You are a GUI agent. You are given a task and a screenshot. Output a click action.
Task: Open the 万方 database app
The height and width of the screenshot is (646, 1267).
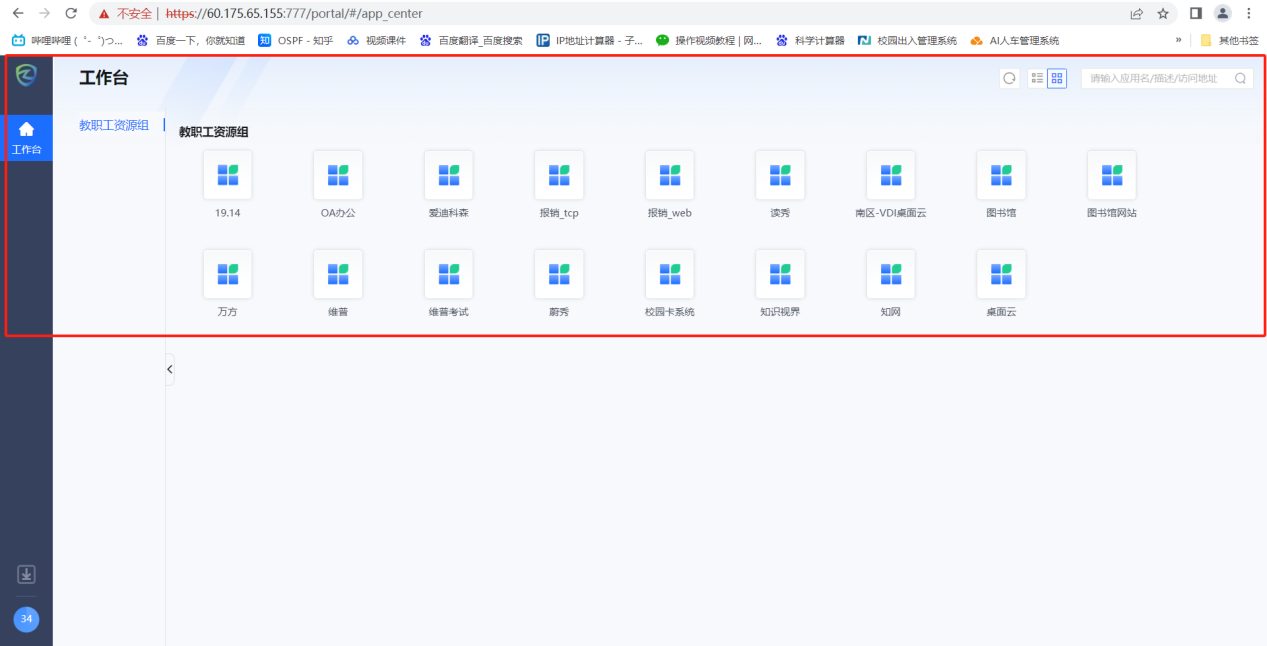coord(227,275)
